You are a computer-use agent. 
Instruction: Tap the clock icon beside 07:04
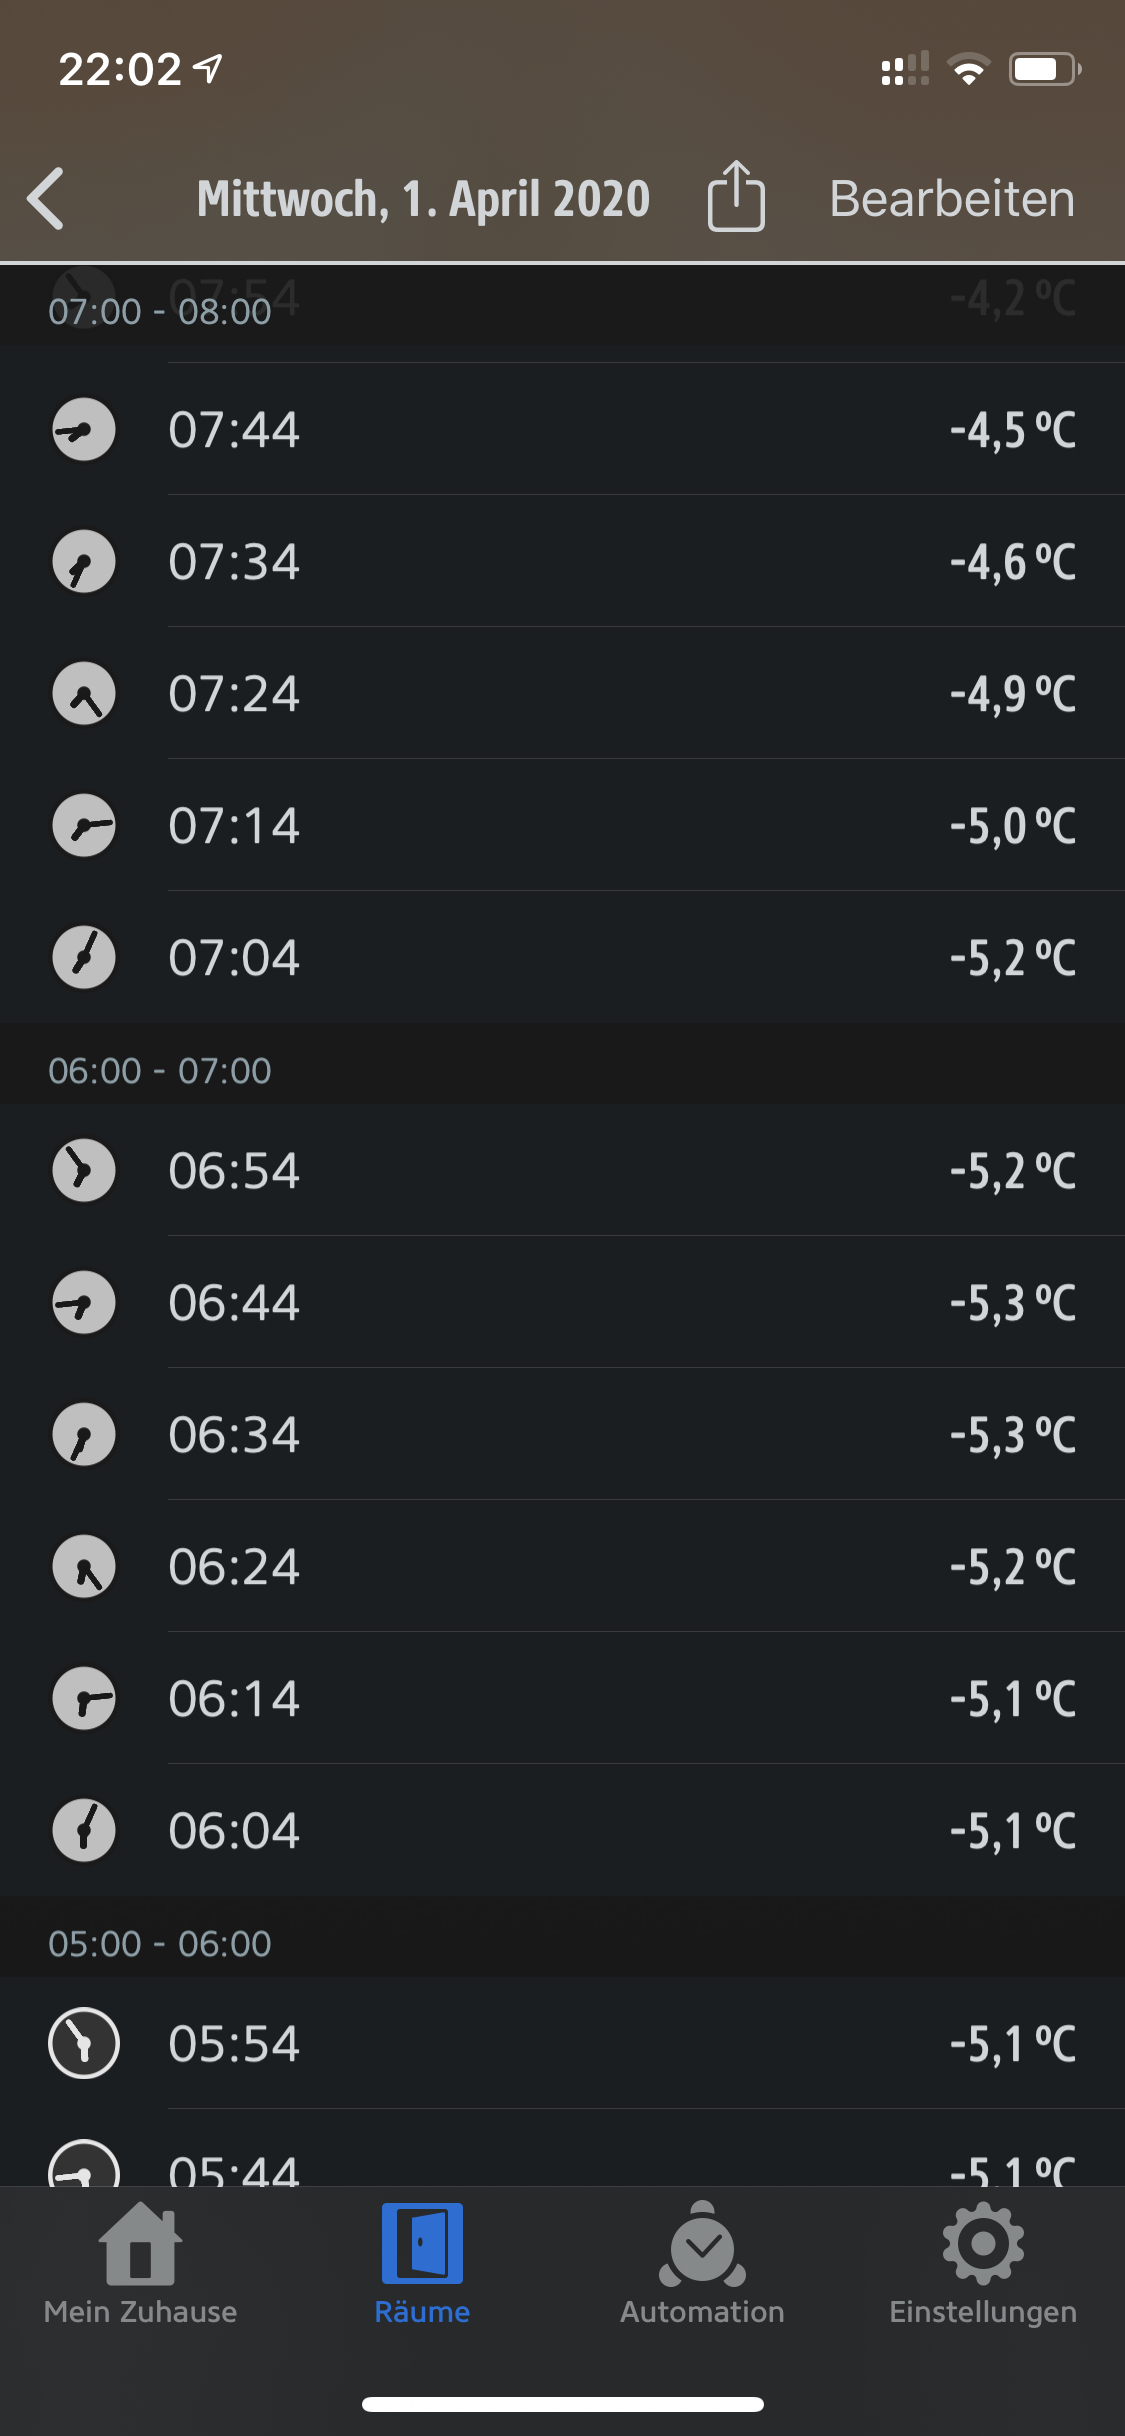coord(84,958)
